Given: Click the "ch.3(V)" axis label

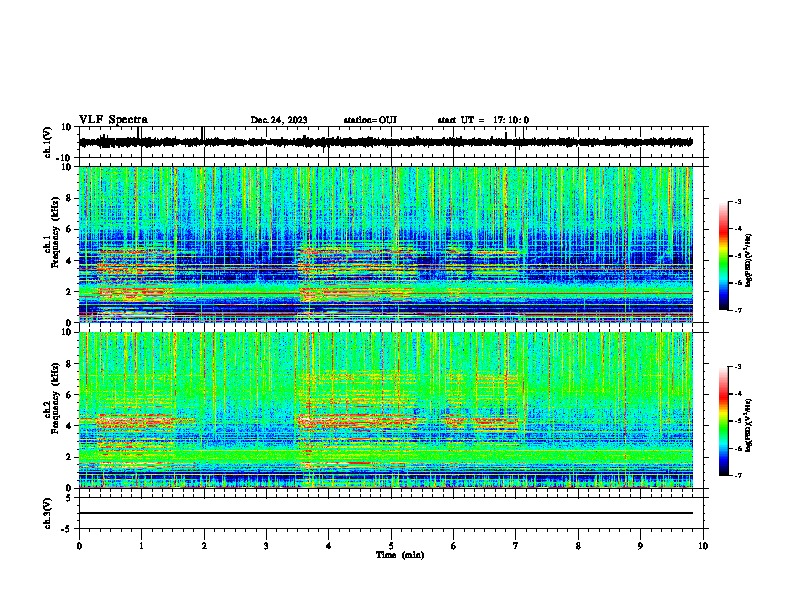Looking at the screenshot, I should pyautogui.click(x=48, y=513).
